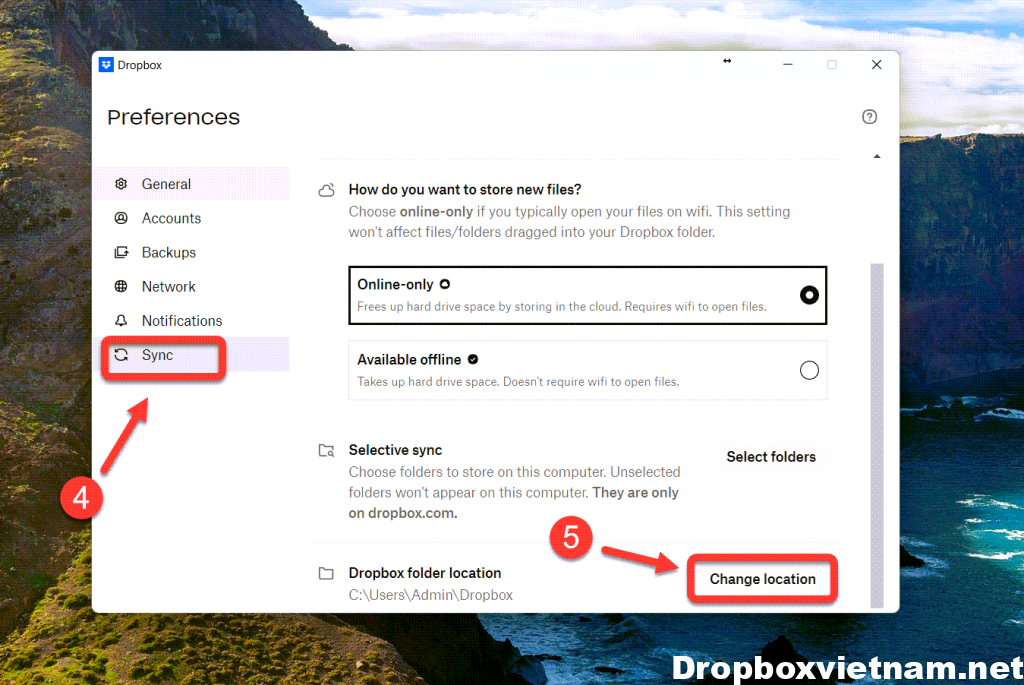This screenshot has height=685, width=1024.
Task: Open the Sync preferences tab
Action: pos(158,355)
